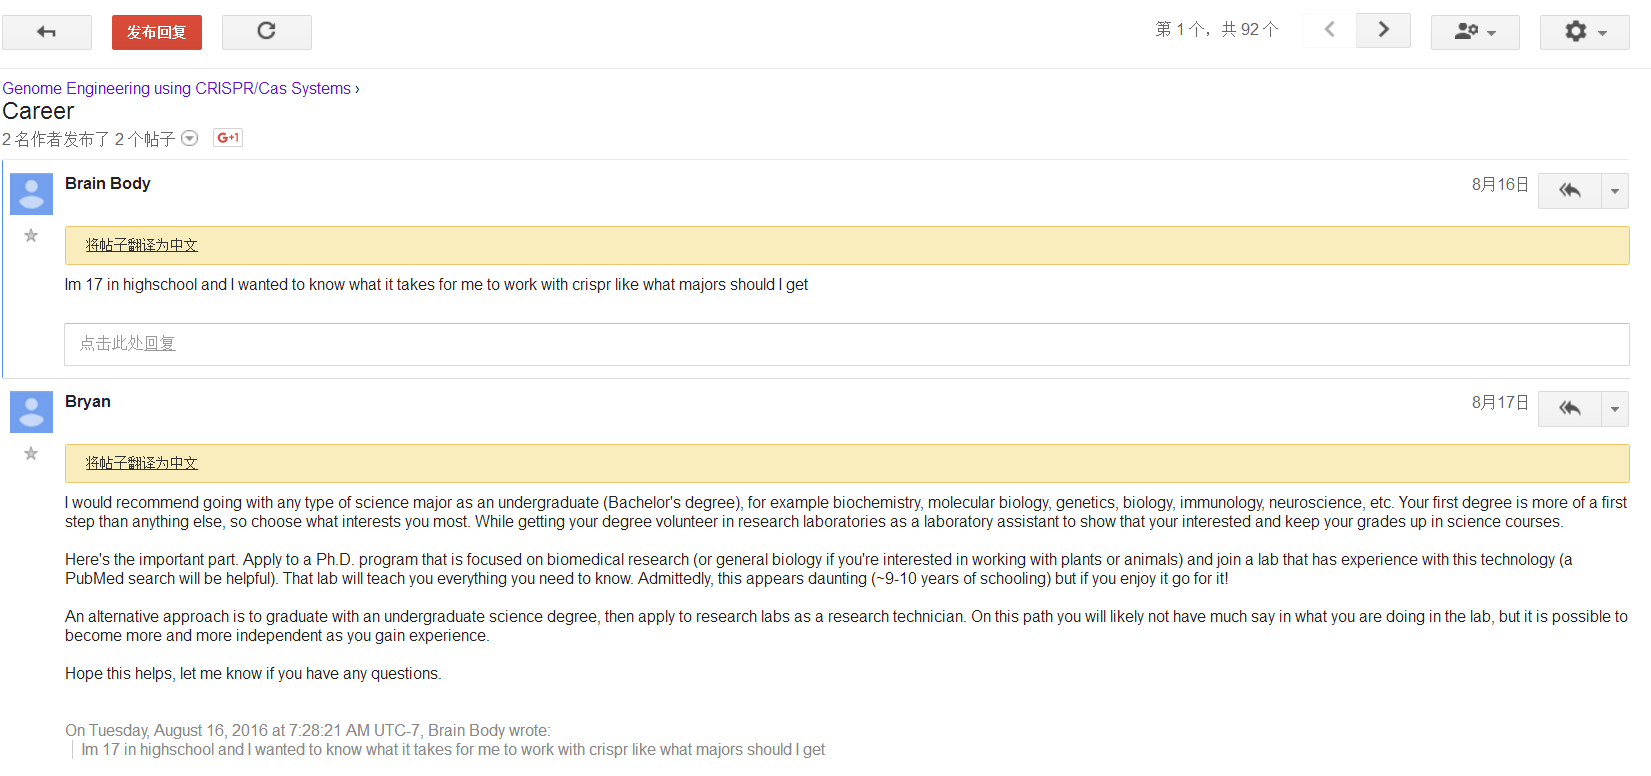
Task: Refresh the topic with the reload icon
Action: click(x=266, y=32)
